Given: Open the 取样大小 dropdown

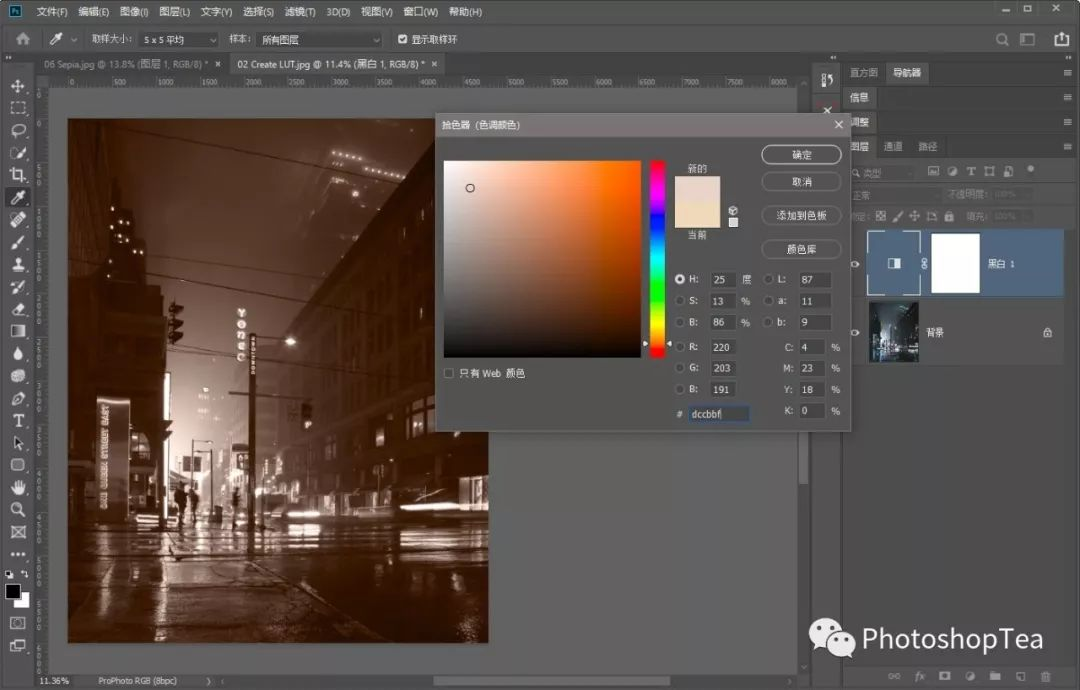Looking at the screenshot, I should coord(177,40).
